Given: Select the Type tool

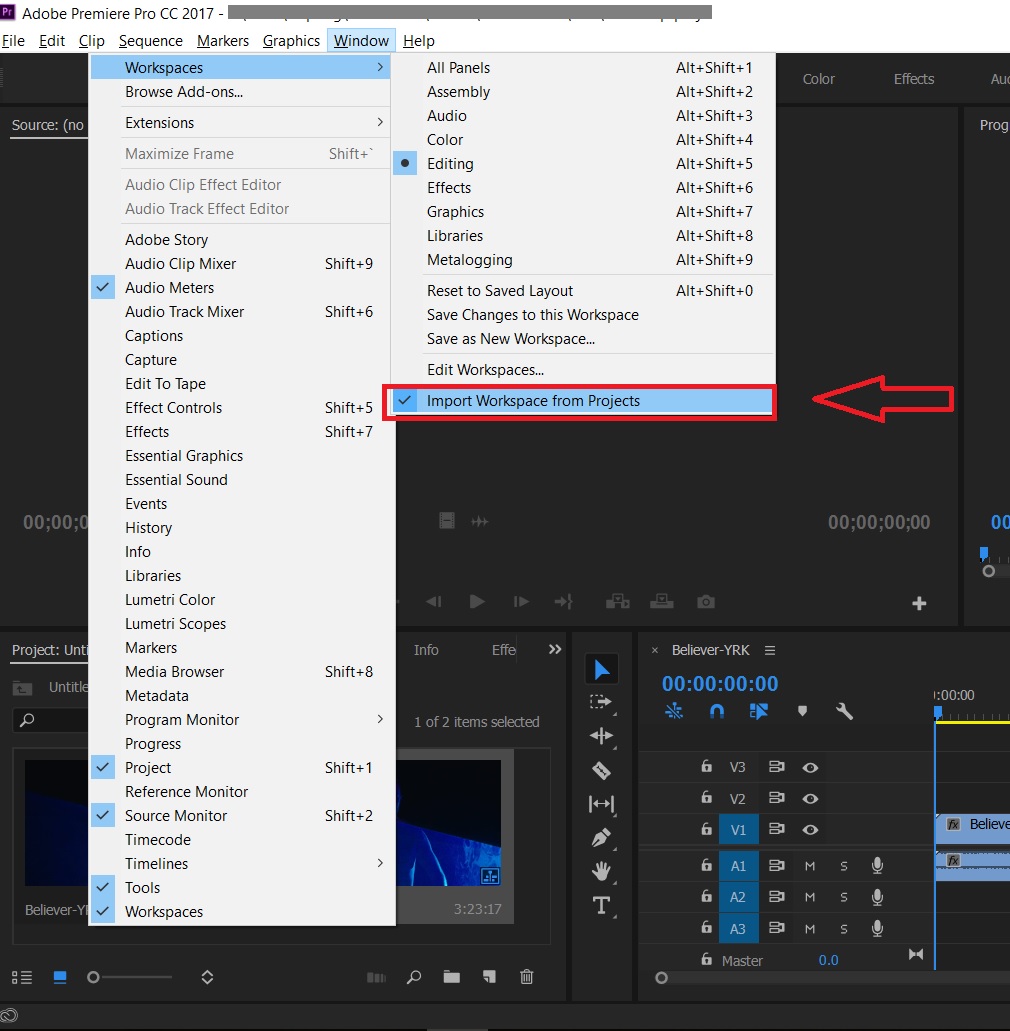Looking at the screenshot, I should tap(602, 905).
